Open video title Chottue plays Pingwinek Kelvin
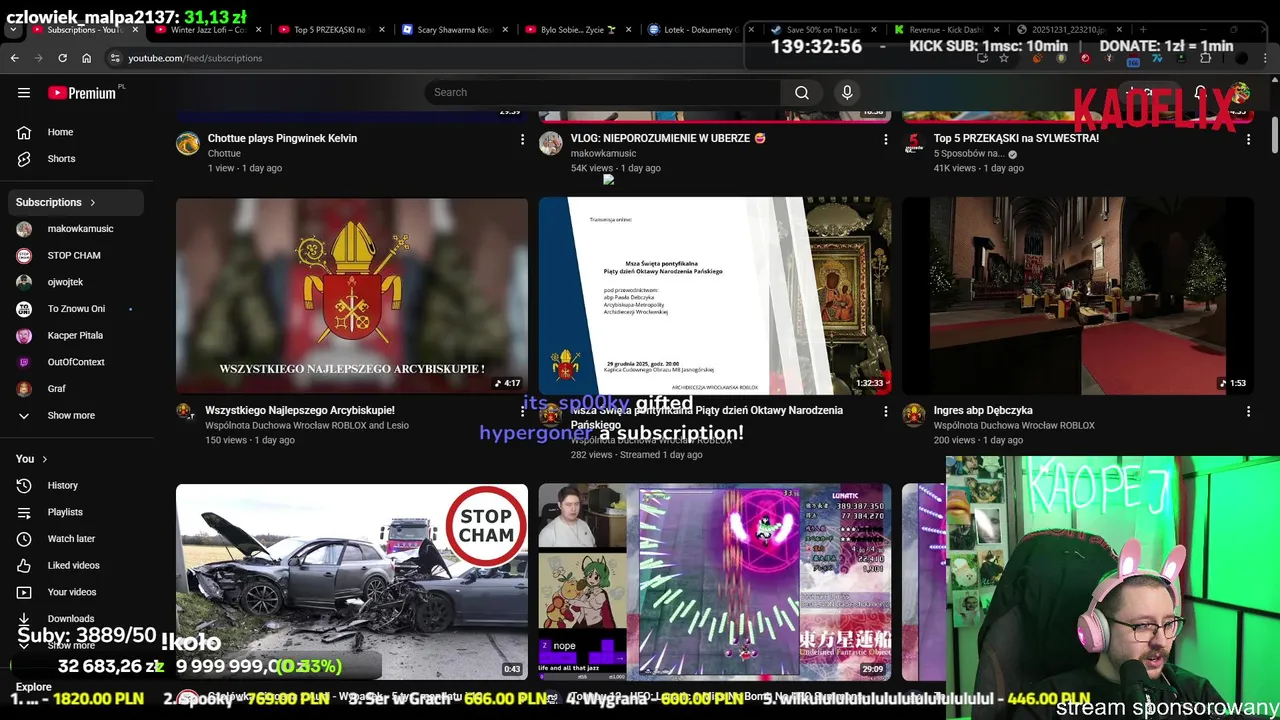Image resolution: width=1280 pixels, height=720 pixels. tap(282, 138)
